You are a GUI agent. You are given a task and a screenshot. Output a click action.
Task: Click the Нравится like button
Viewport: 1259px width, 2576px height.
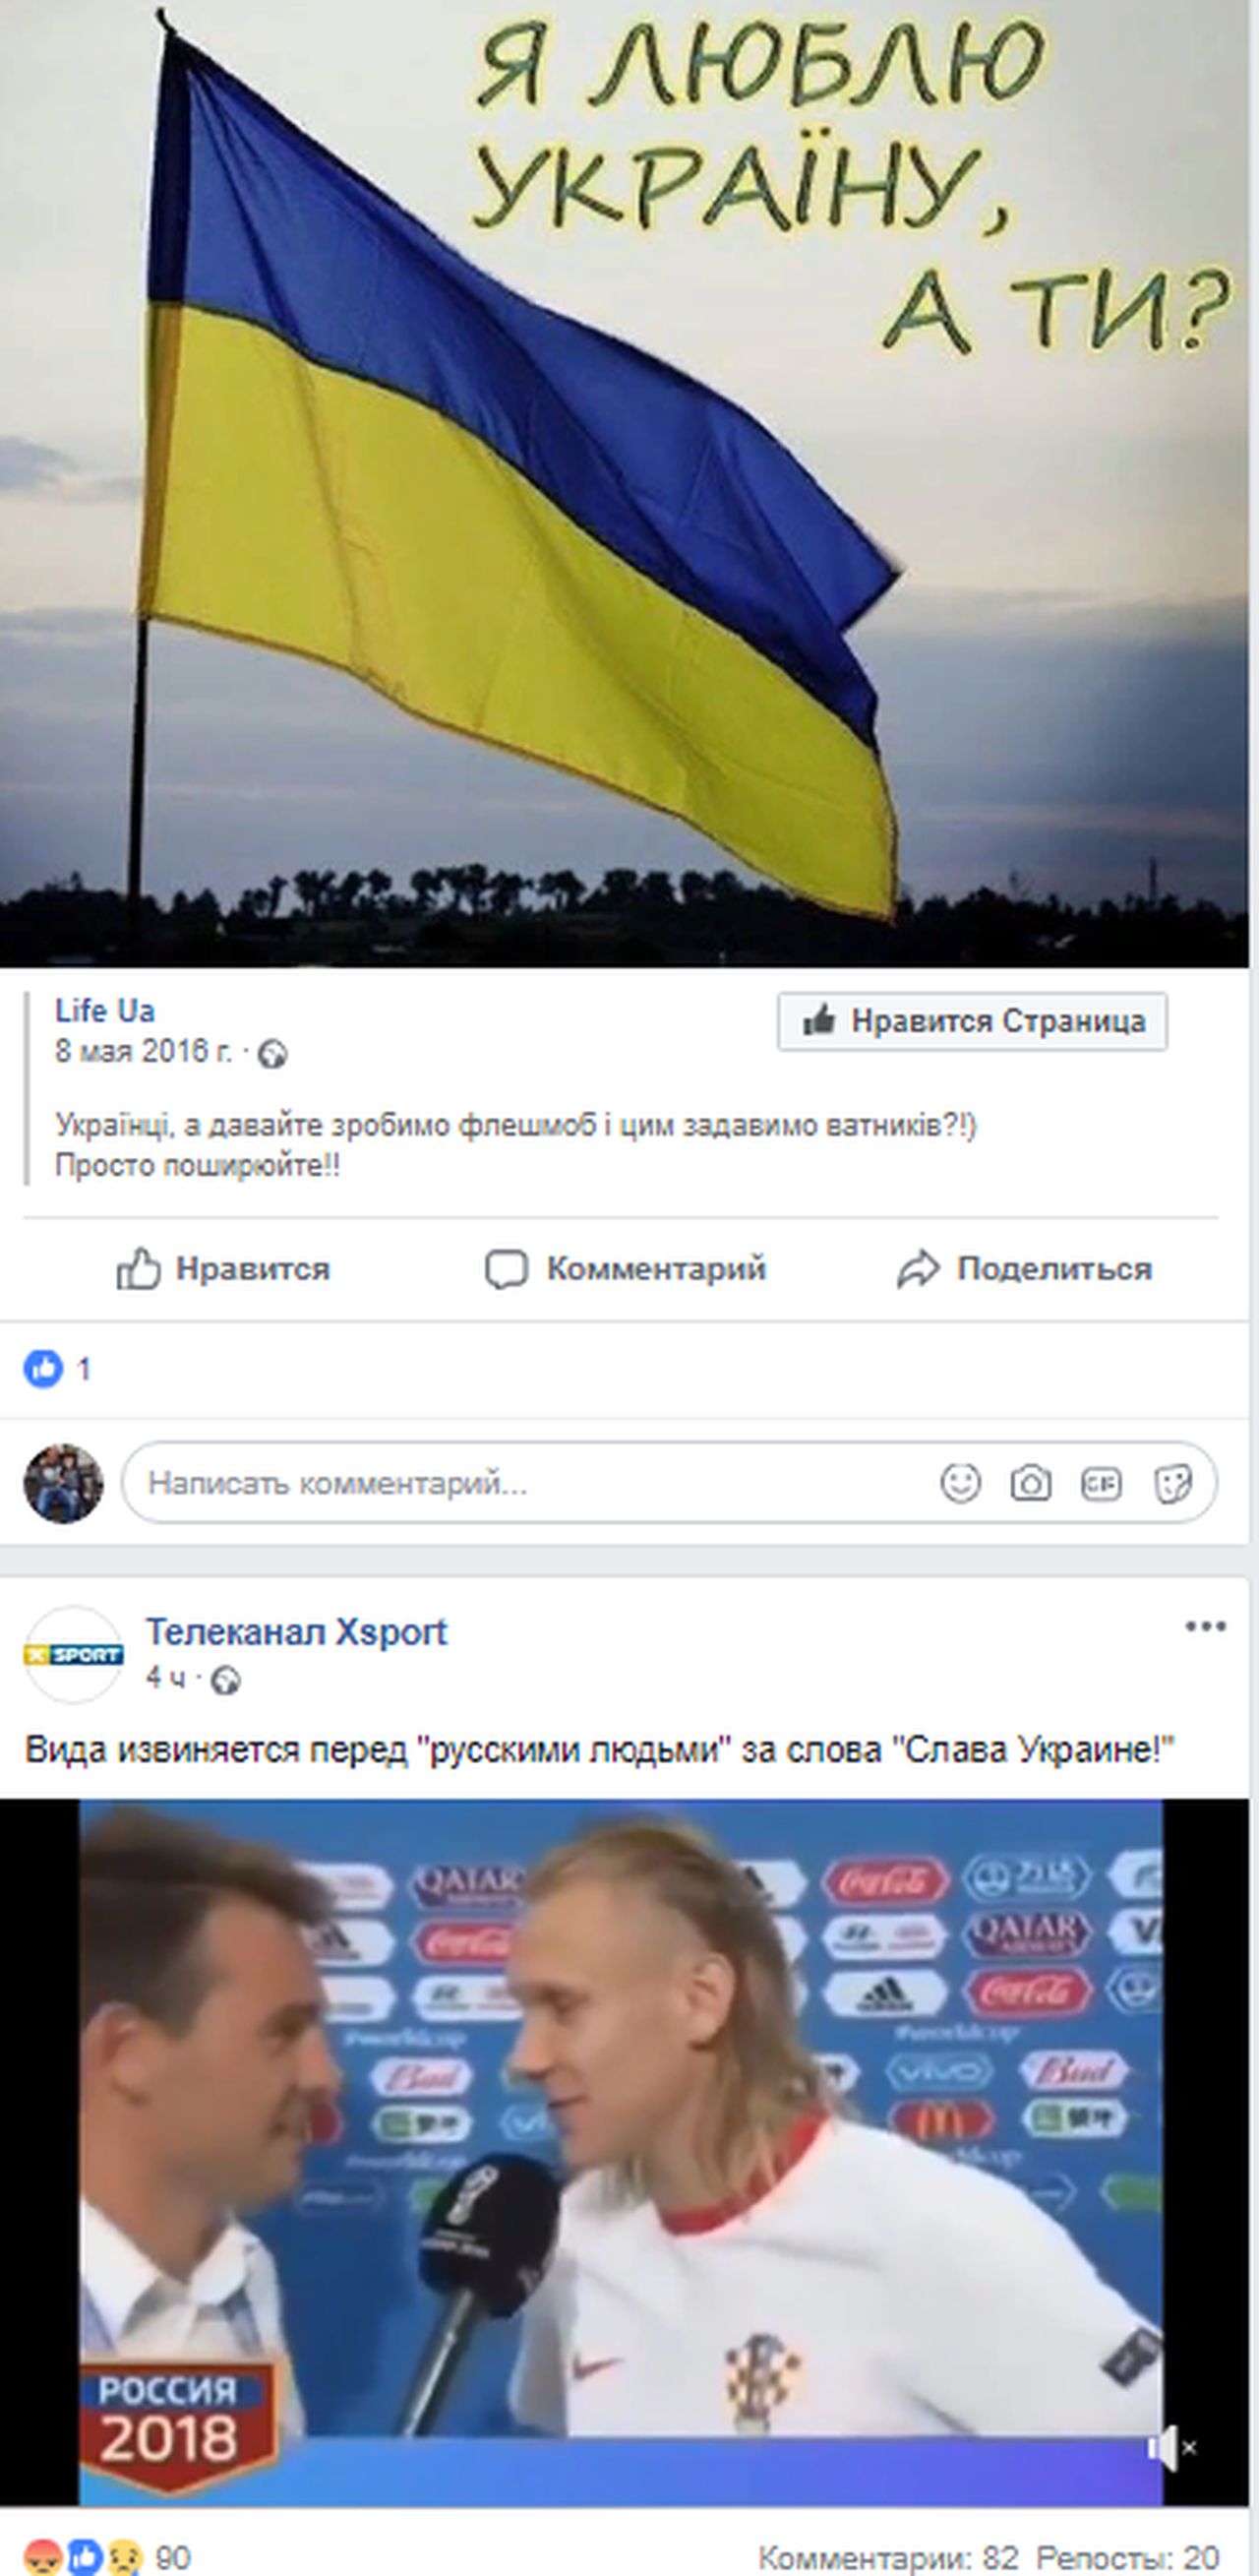(222, 1269)
